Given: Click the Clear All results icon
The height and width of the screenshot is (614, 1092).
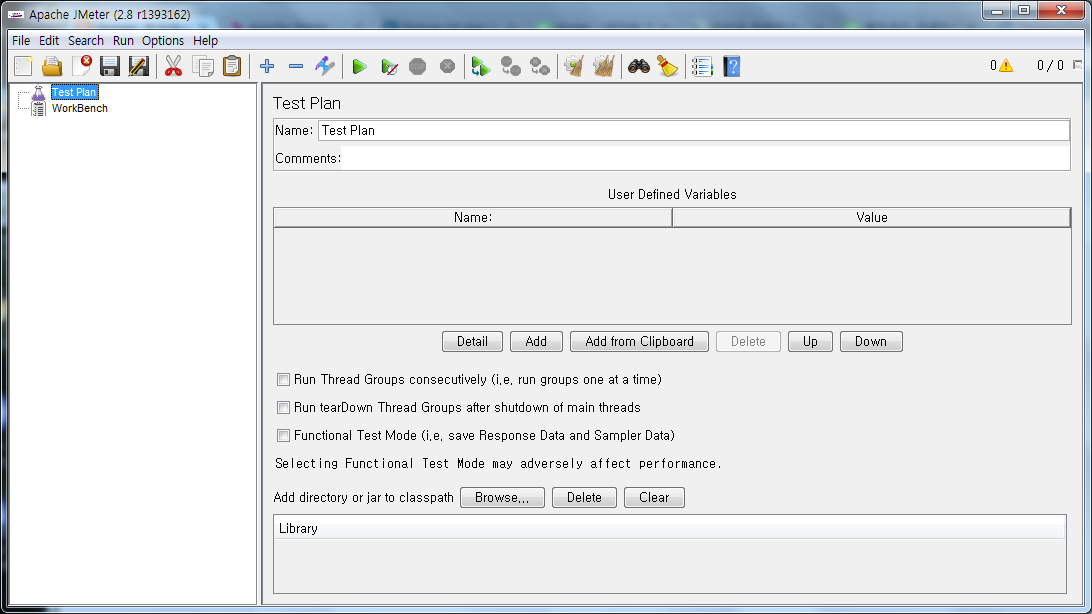Looking at the screenshot, I should point(604,66).
